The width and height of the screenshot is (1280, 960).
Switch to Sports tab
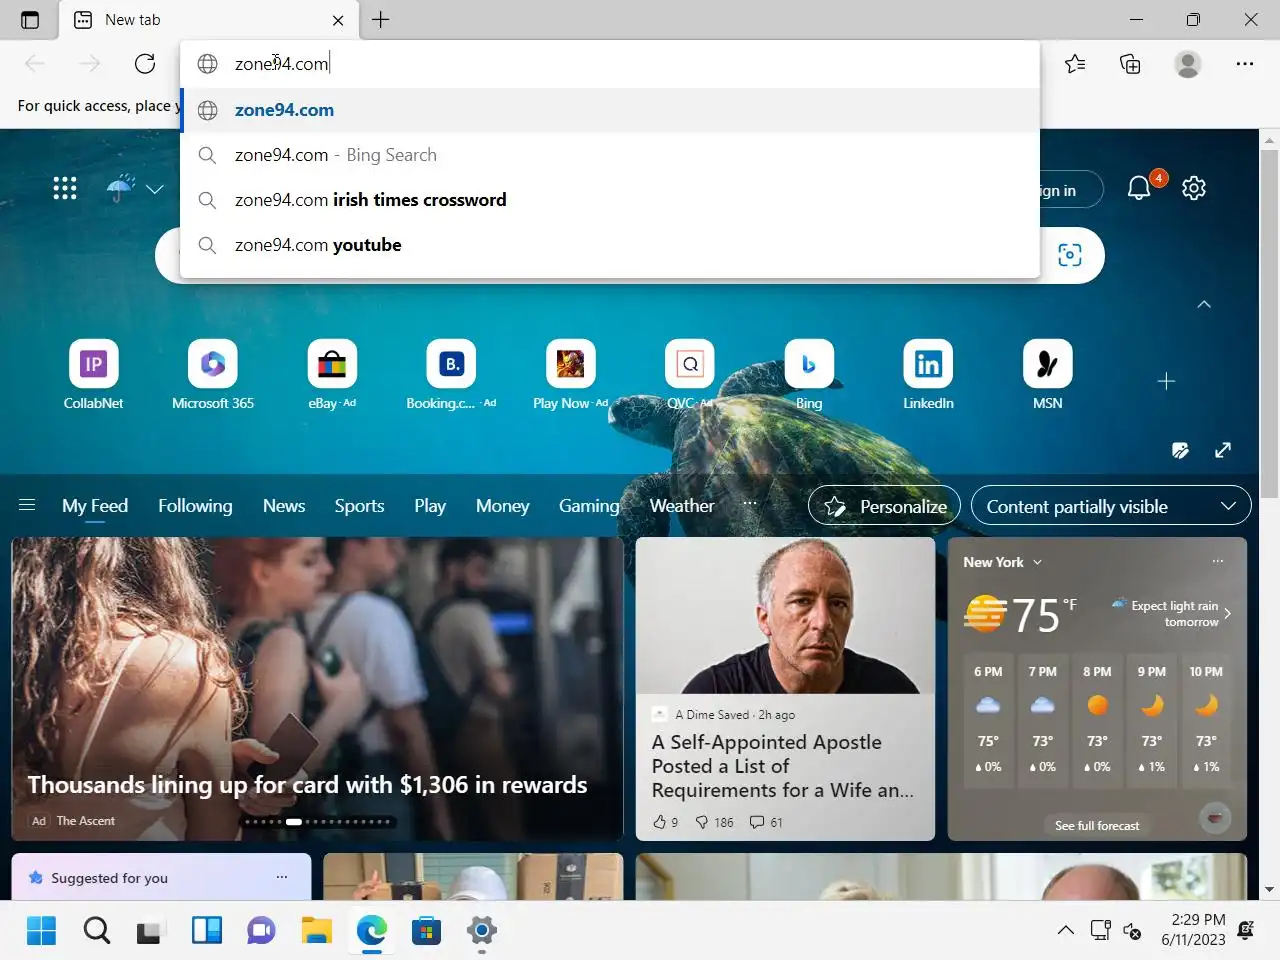coord(359,506)
